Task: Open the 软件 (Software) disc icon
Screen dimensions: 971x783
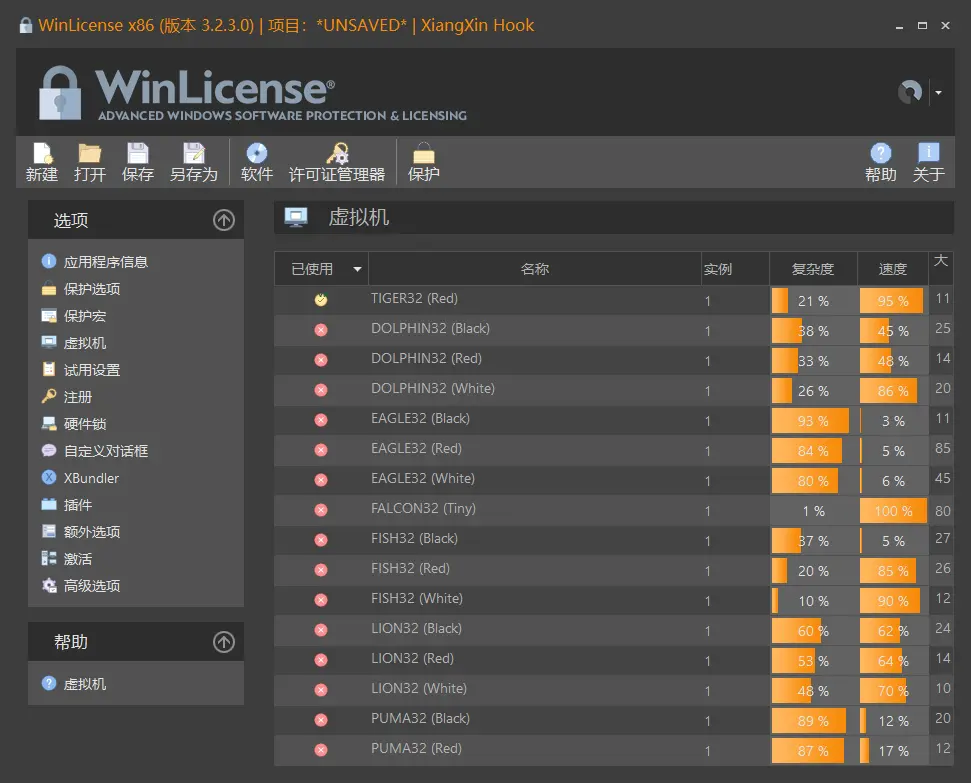Action: pyautogui.click(x=256, y=162)
